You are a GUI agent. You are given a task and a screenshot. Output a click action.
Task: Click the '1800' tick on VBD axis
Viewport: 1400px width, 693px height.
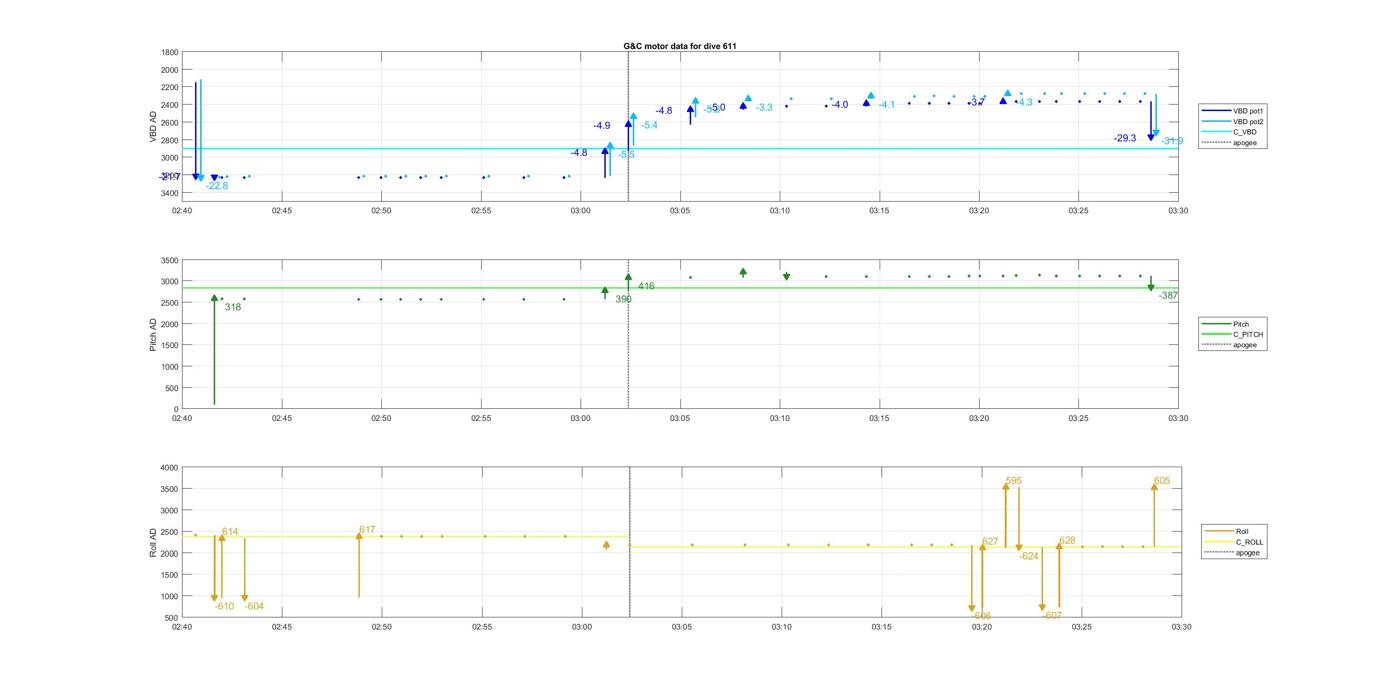pos(169,52)
